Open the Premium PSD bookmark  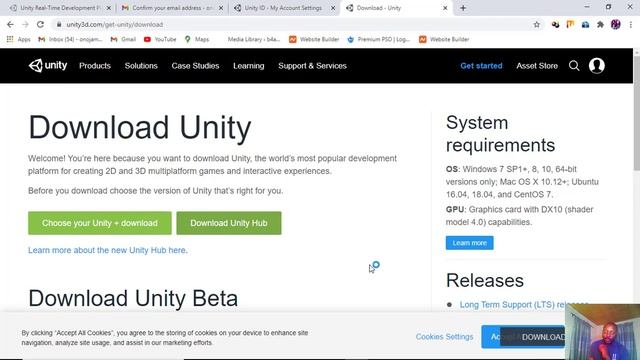click(x=378, y=39)
